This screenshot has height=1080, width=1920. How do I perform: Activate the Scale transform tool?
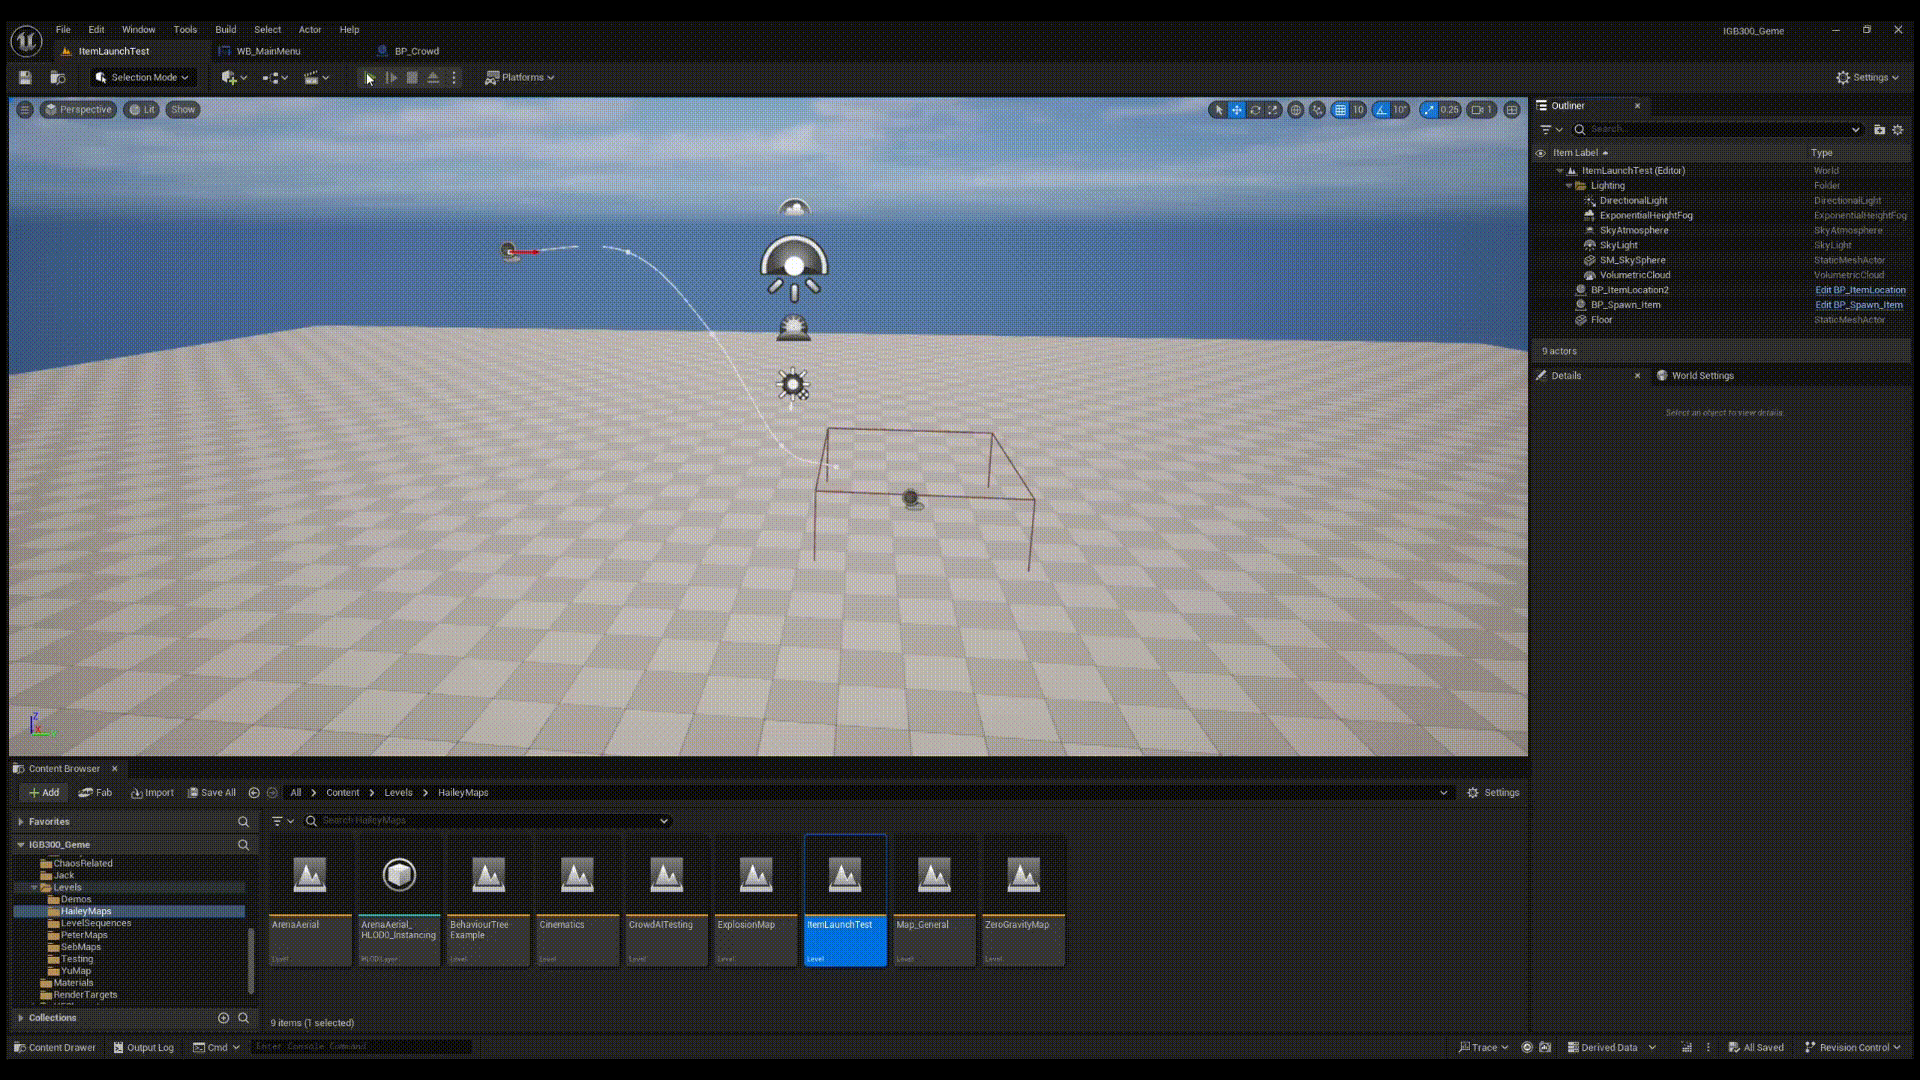(1273, 110)
